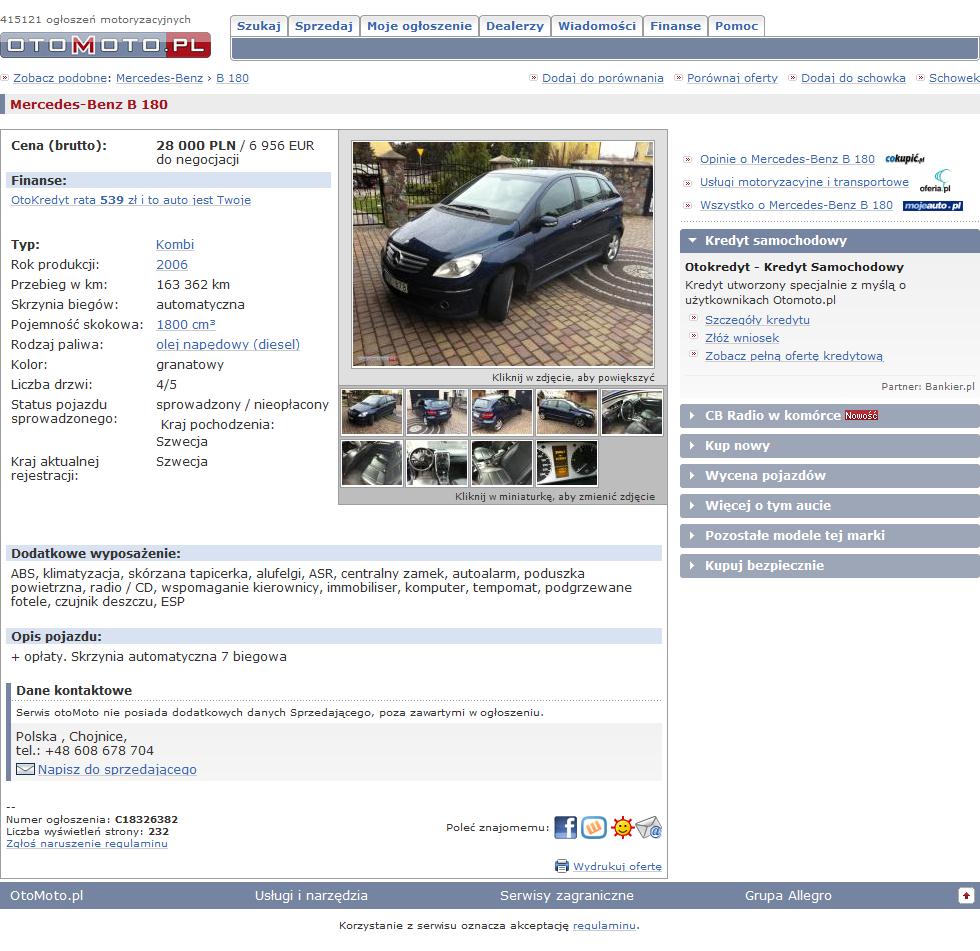The image size is (980, 951).
Task: Click phone number +48 608 678 704
Action: (x=99, y=750)
